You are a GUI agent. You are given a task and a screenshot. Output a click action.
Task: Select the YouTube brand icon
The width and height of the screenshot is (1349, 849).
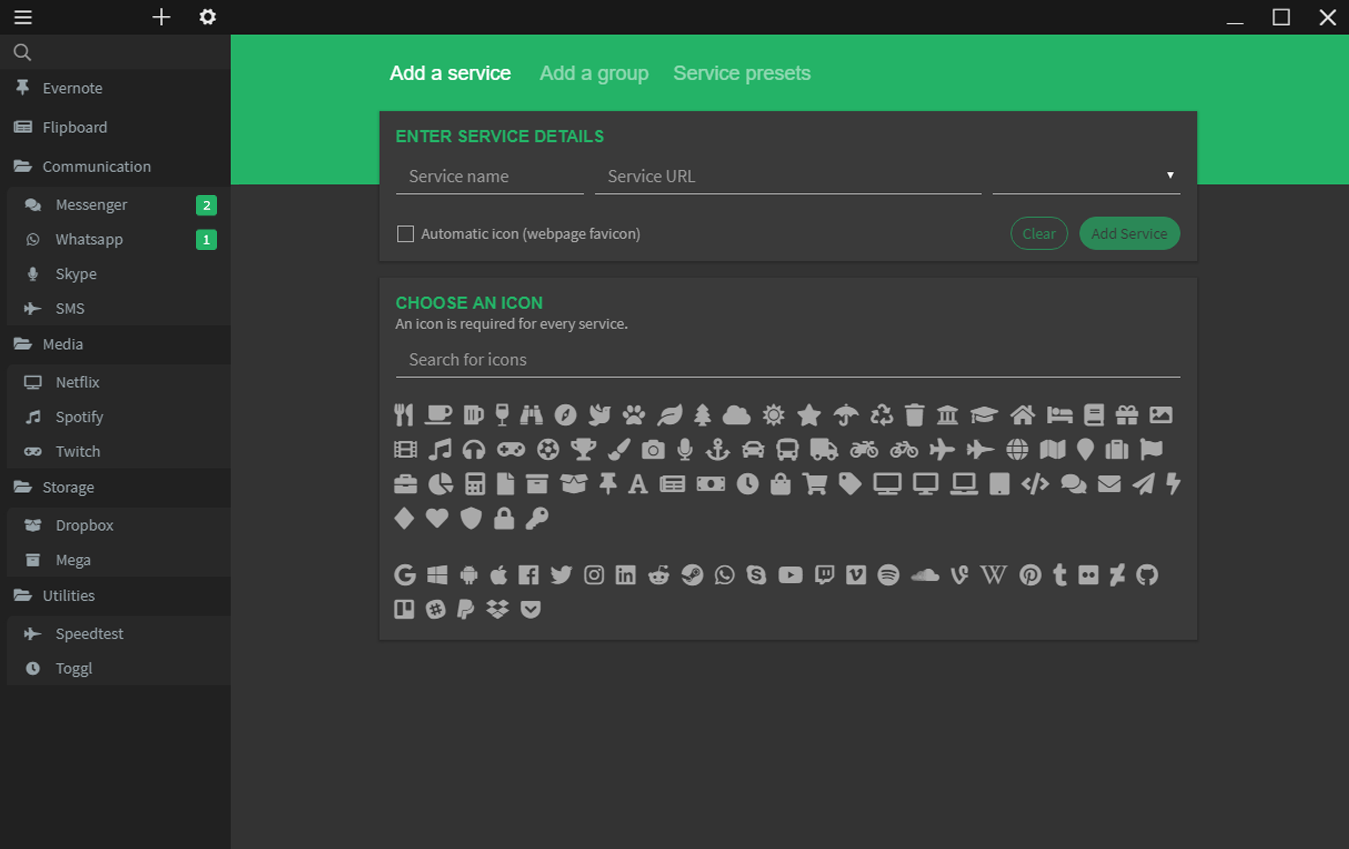(790, 575)
